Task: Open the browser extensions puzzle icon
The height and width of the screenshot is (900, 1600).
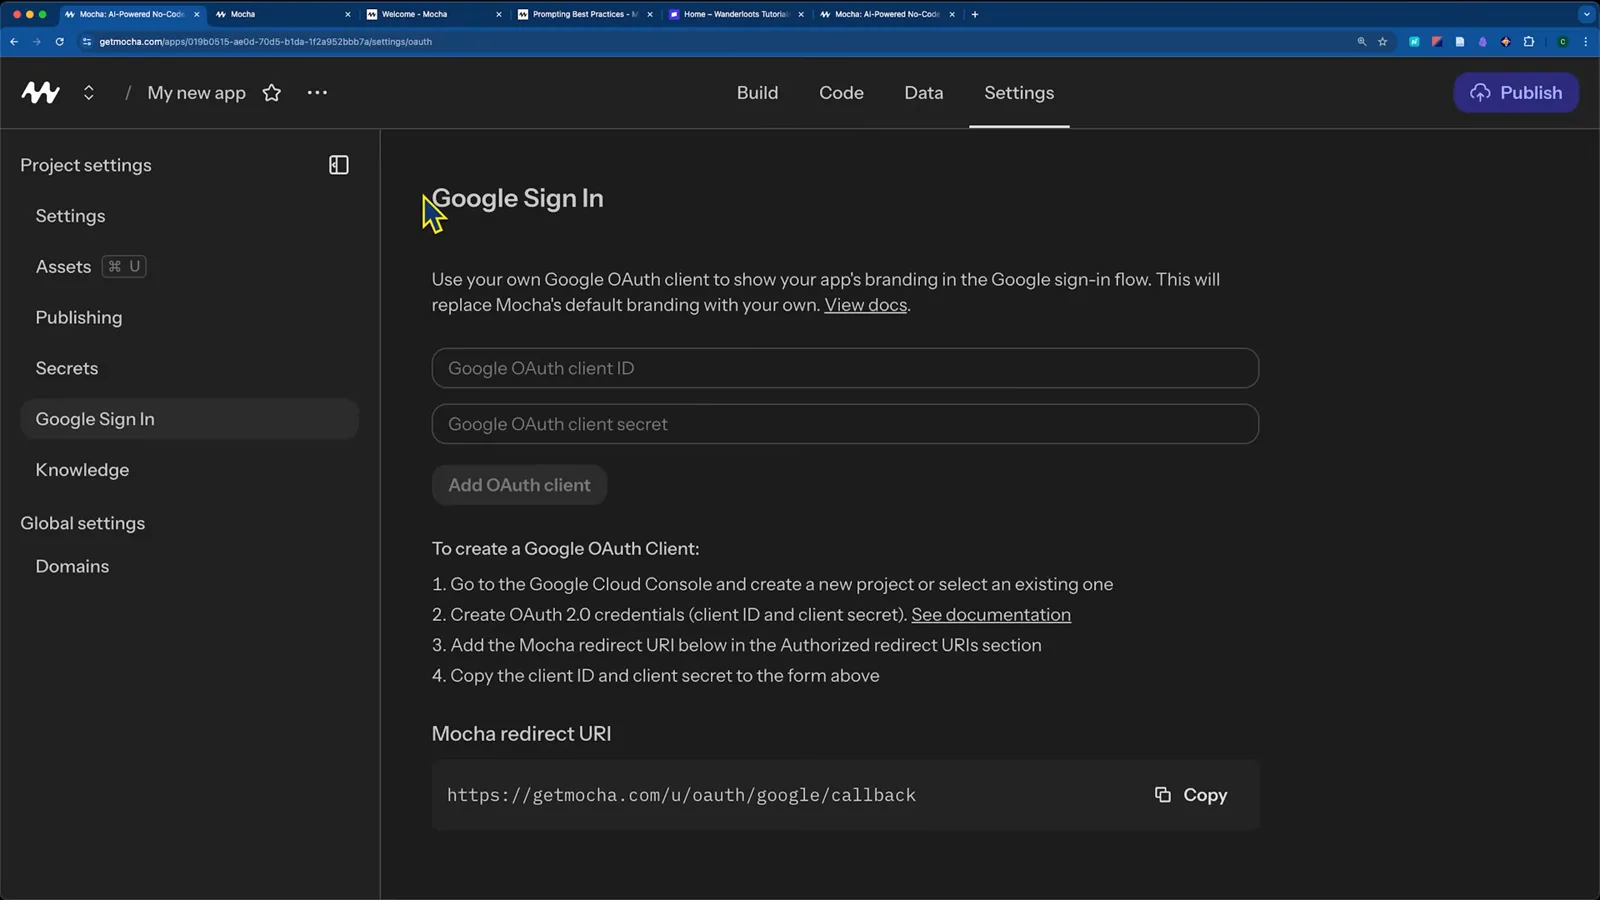Action: pos(1529,42)
